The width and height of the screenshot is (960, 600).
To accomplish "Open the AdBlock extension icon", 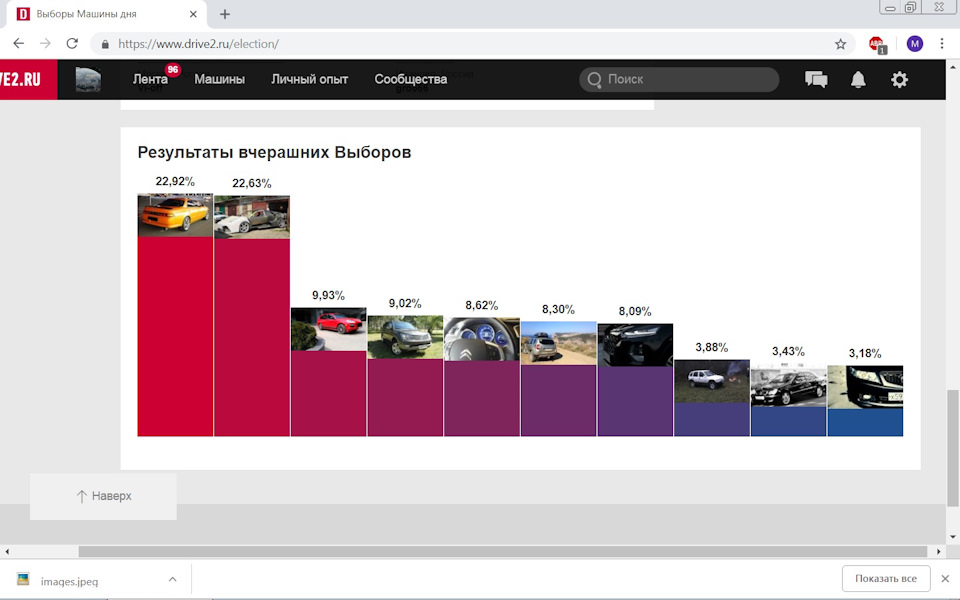I will click(877, 44).
